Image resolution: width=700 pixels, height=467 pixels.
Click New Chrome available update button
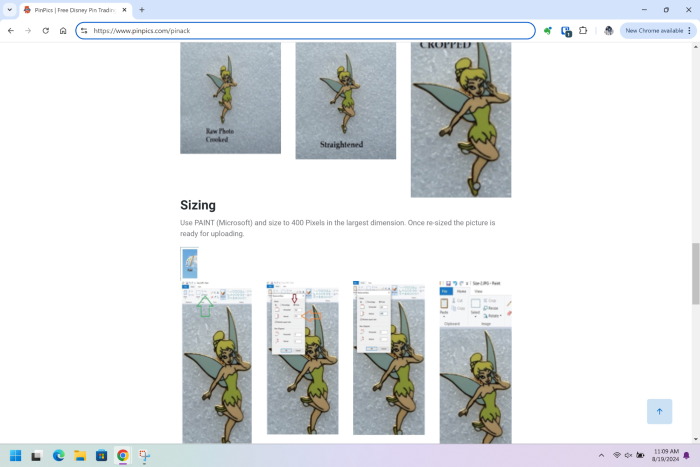point(654,31)
